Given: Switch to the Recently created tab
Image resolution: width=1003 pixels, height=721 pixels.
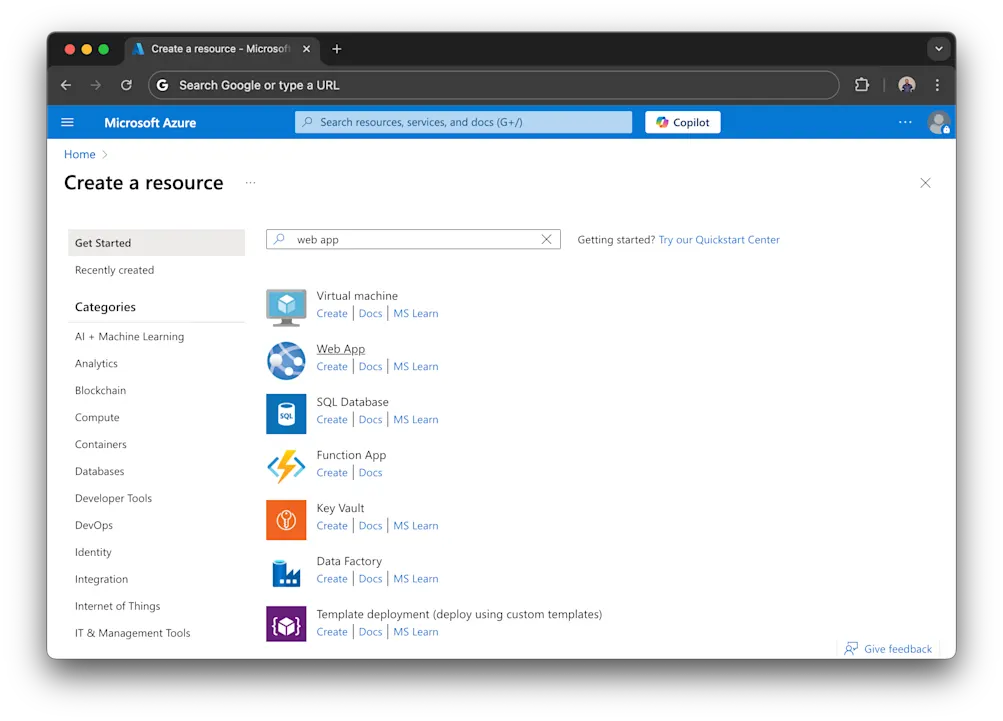Looking at the screenshot, I should pos(114,269).
